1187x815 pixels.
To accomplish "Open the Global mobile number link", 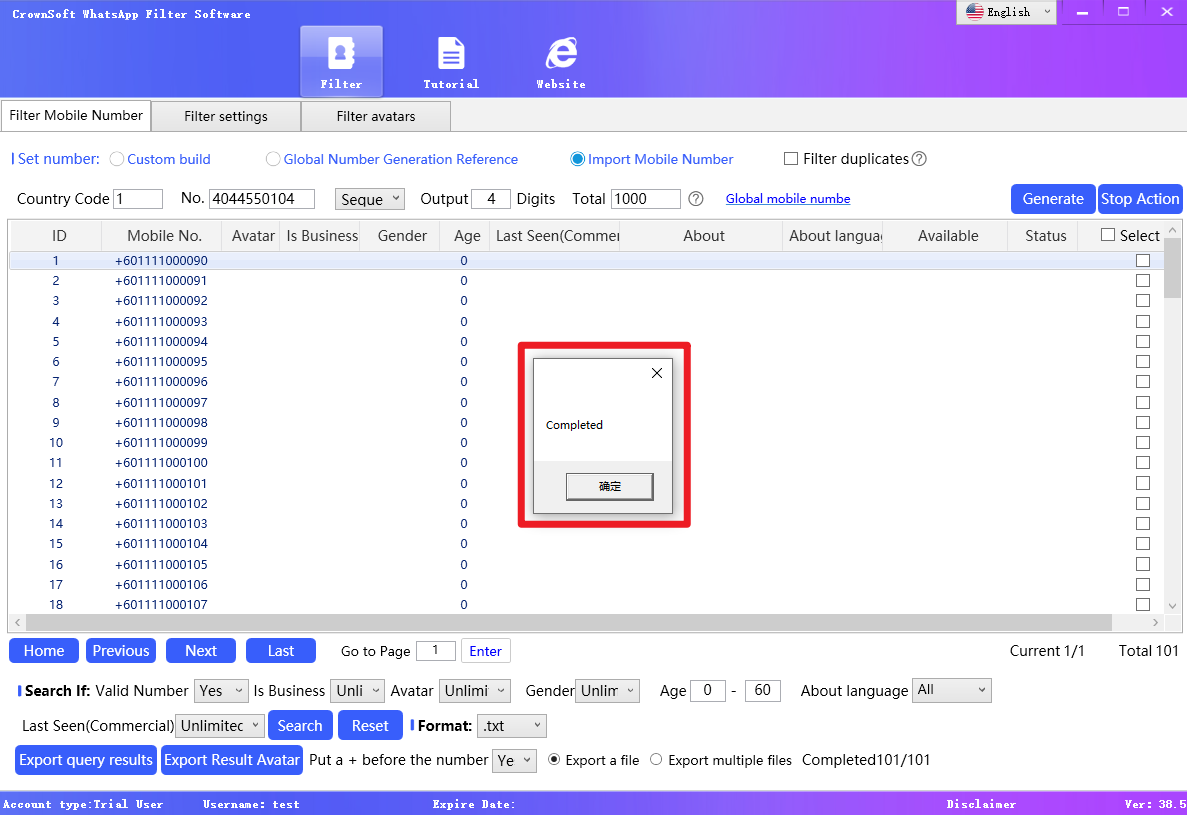I will [787, 198].
